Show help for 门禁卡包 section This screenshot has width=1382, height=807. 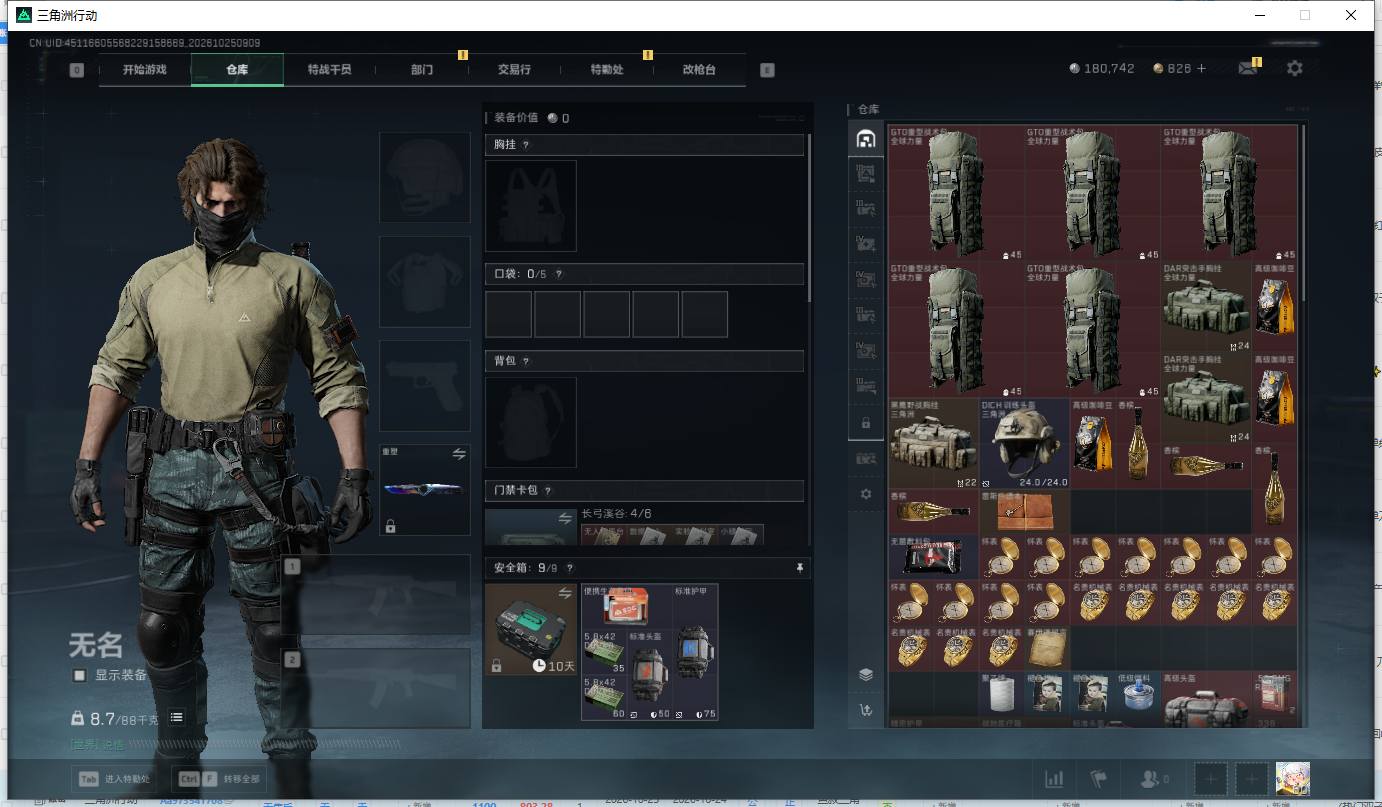548,491
